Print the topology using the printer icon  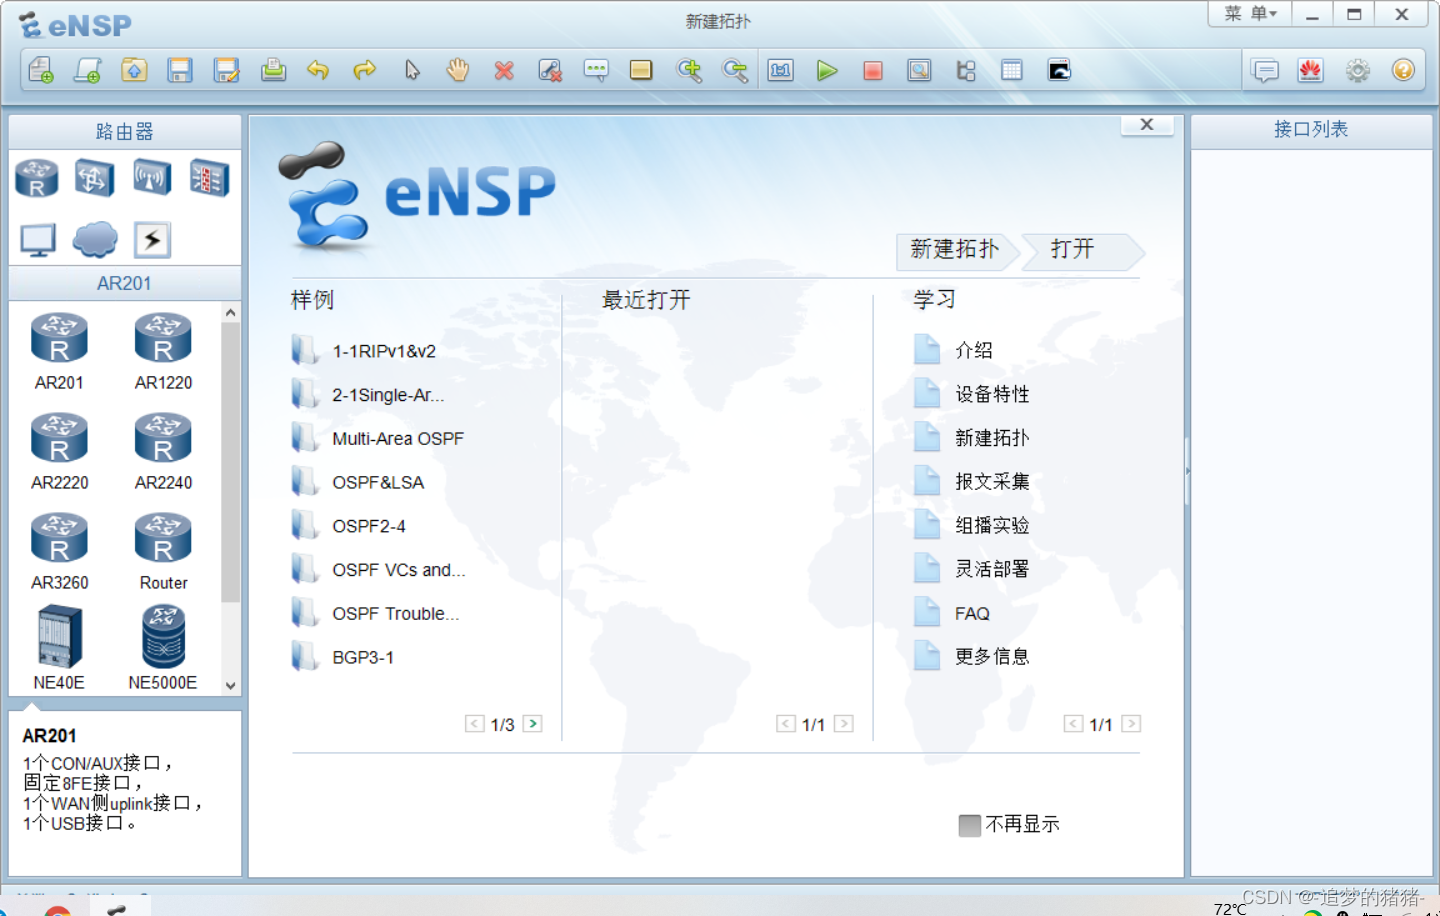click(273, 70)
